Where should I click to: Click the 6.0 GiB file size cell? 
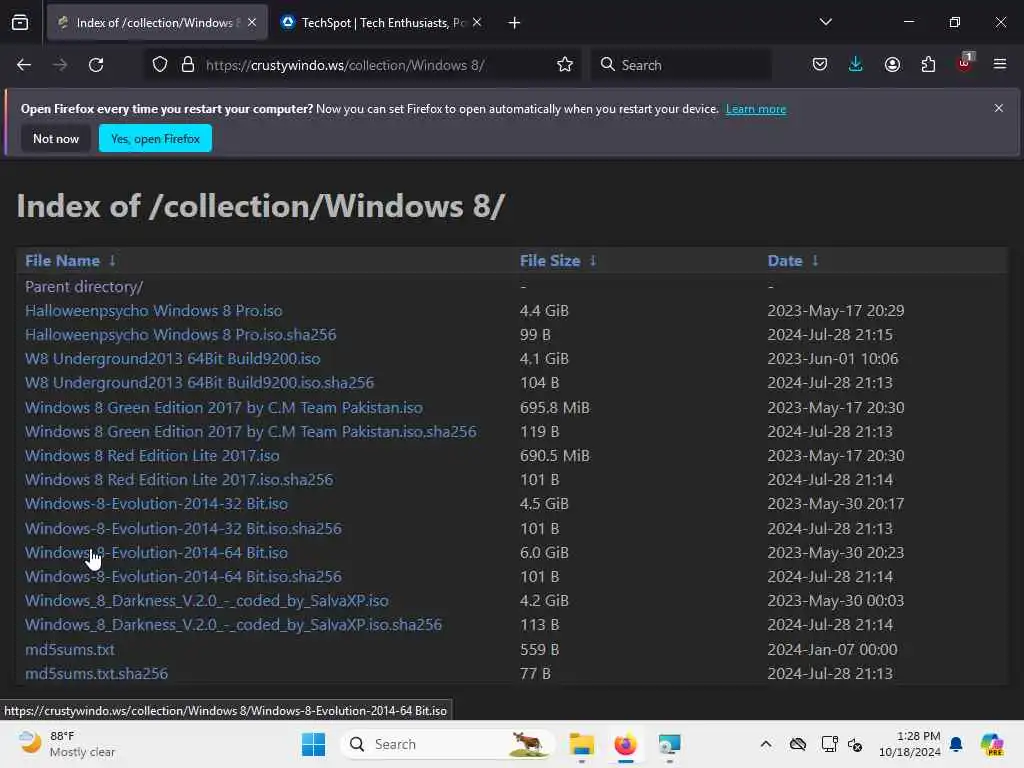pyautogui.click(x=544, y=552)
